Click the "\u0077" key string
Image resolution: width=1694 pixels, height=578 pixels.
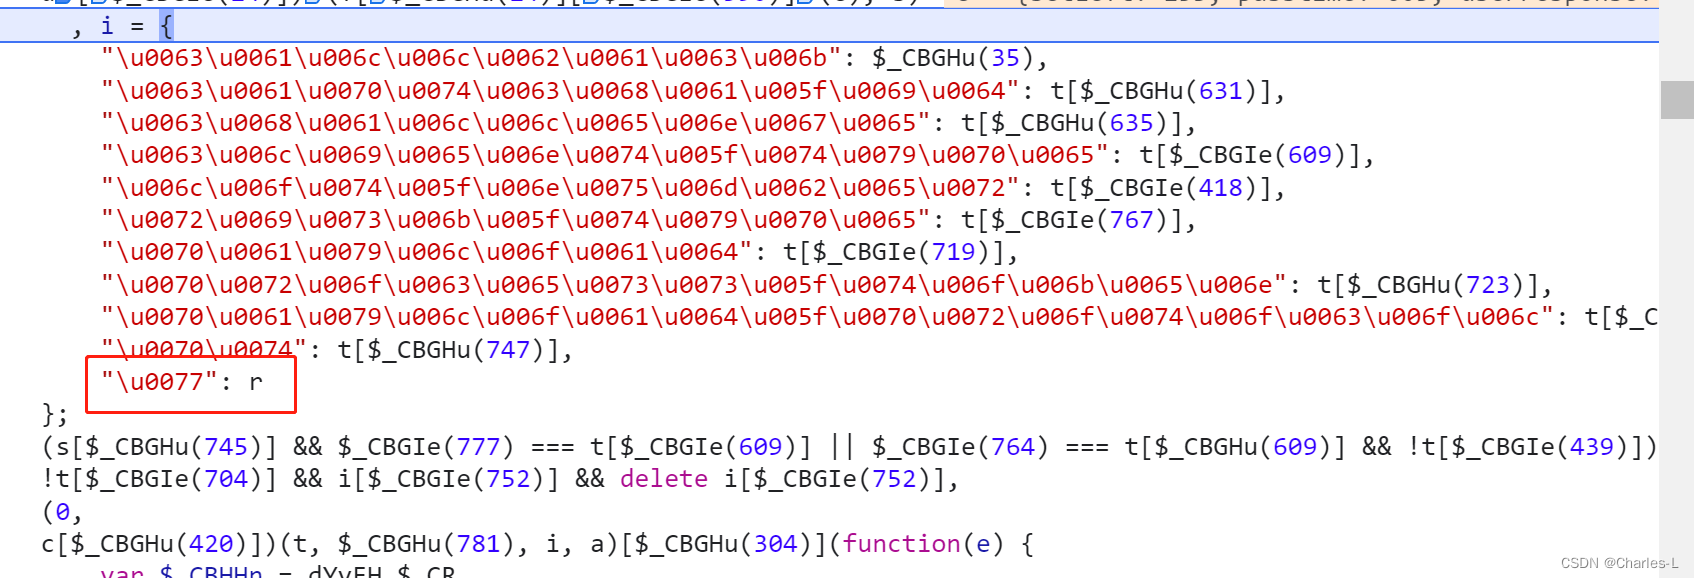159,382
